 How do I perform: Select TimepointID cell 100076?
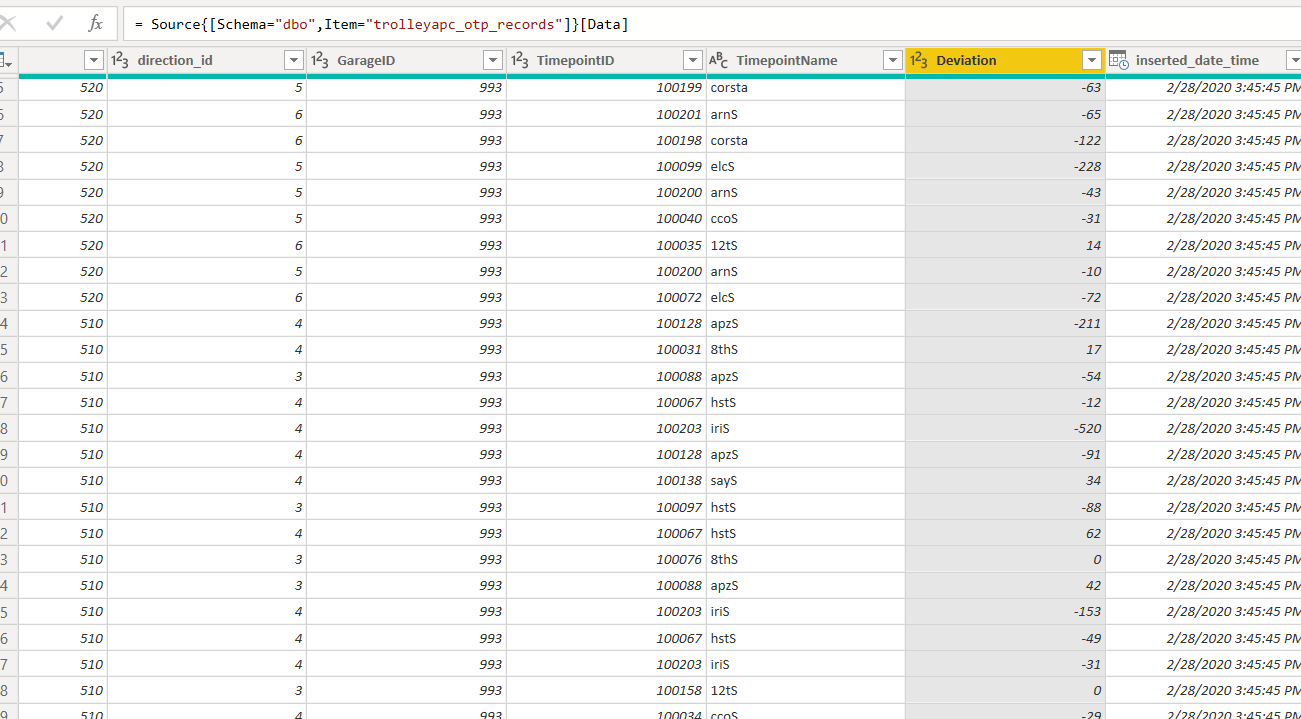point(606,559)
